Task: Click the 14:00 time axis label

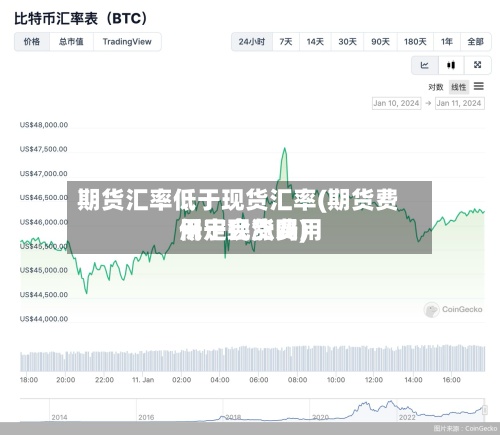Action: [x=413, y=380]
